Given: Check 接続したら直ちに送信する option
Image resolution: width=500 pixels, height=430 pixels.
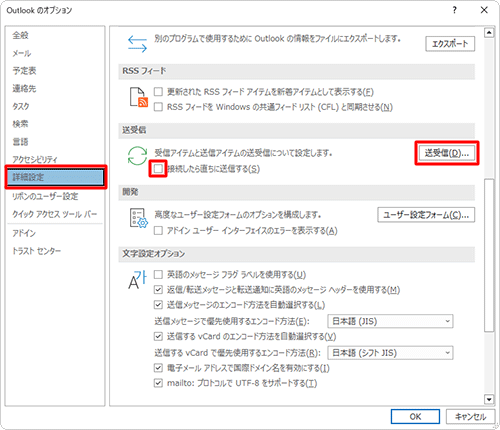Looking at the screenshot, I should point(158,169).
